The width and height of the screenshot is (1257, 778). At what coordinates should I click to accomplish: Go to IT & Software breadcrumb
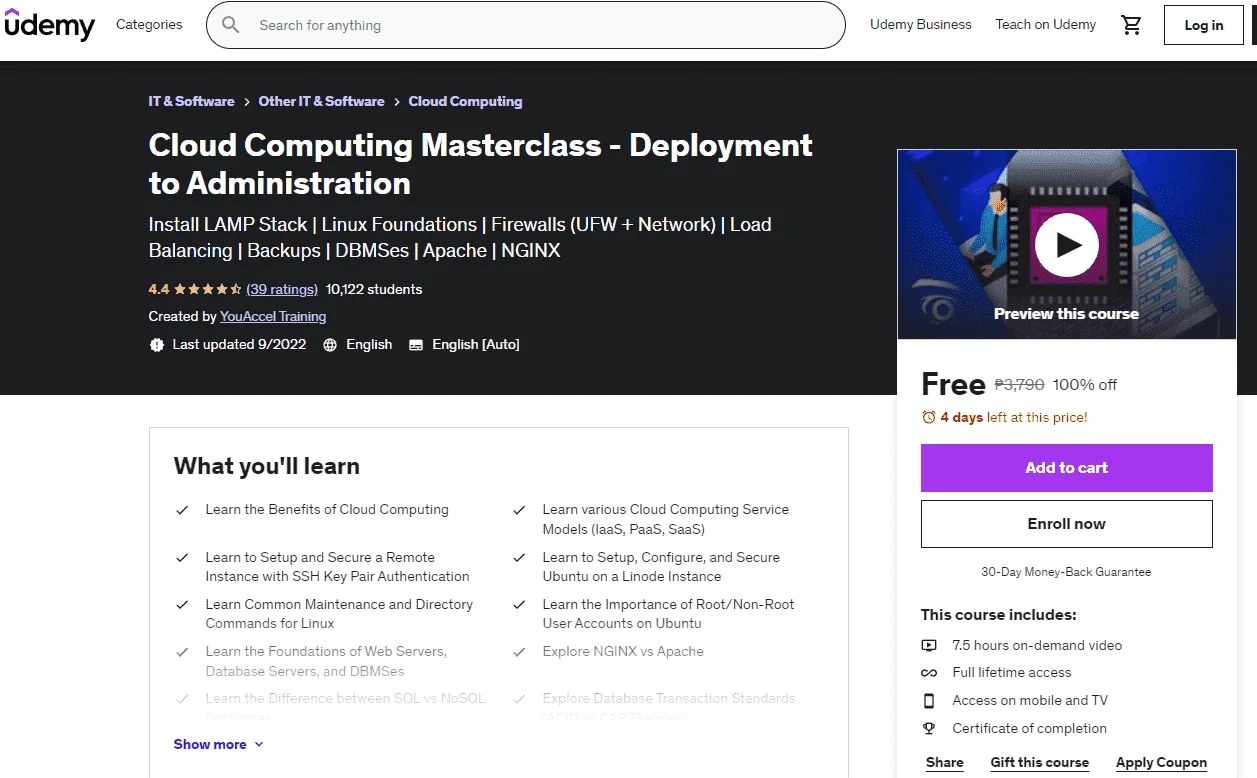click(x=192, y=101)
